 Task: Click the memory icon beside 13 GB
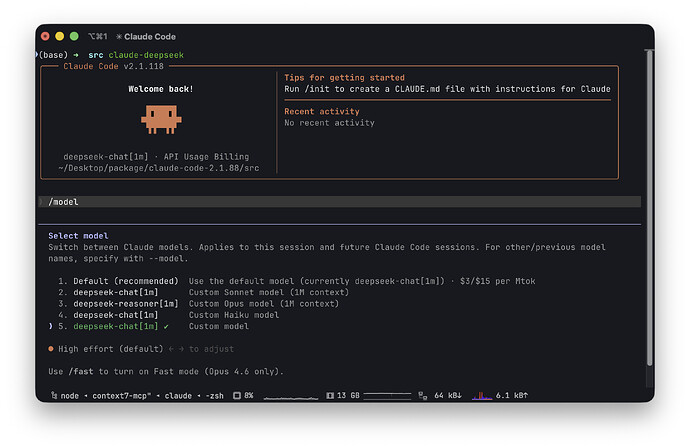[x=330, y=395]
